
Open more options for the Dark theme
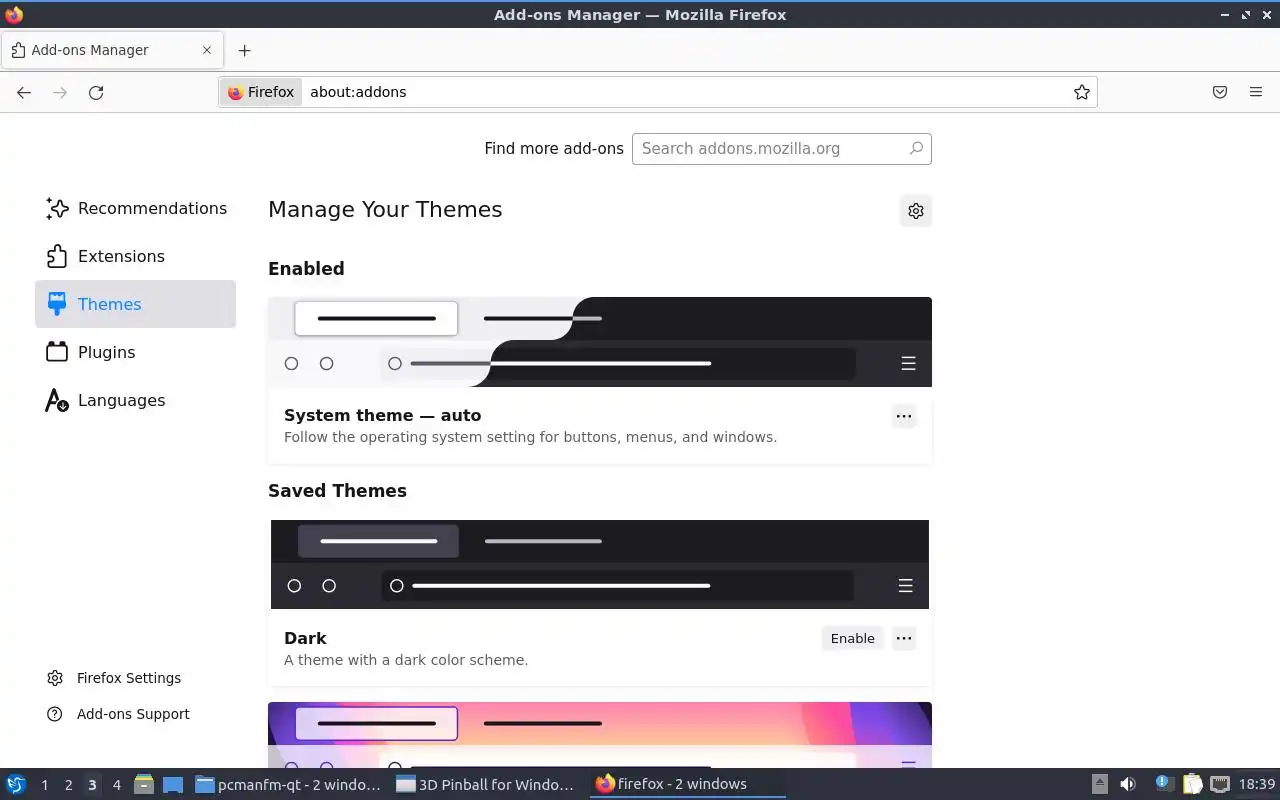(904, 638)
